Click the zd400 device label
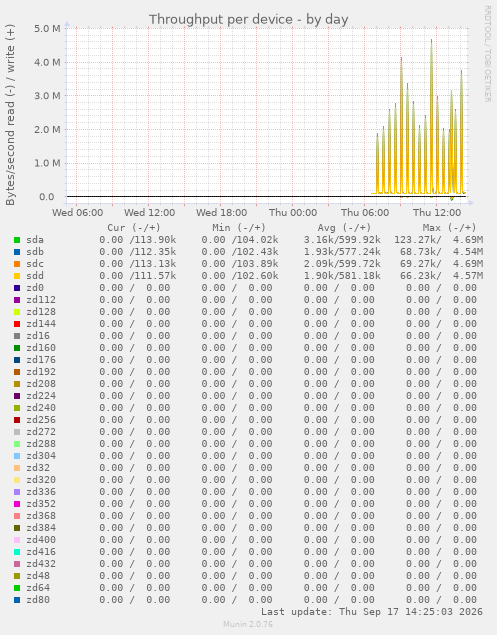The image size is (497, 635). pos(41,540)
